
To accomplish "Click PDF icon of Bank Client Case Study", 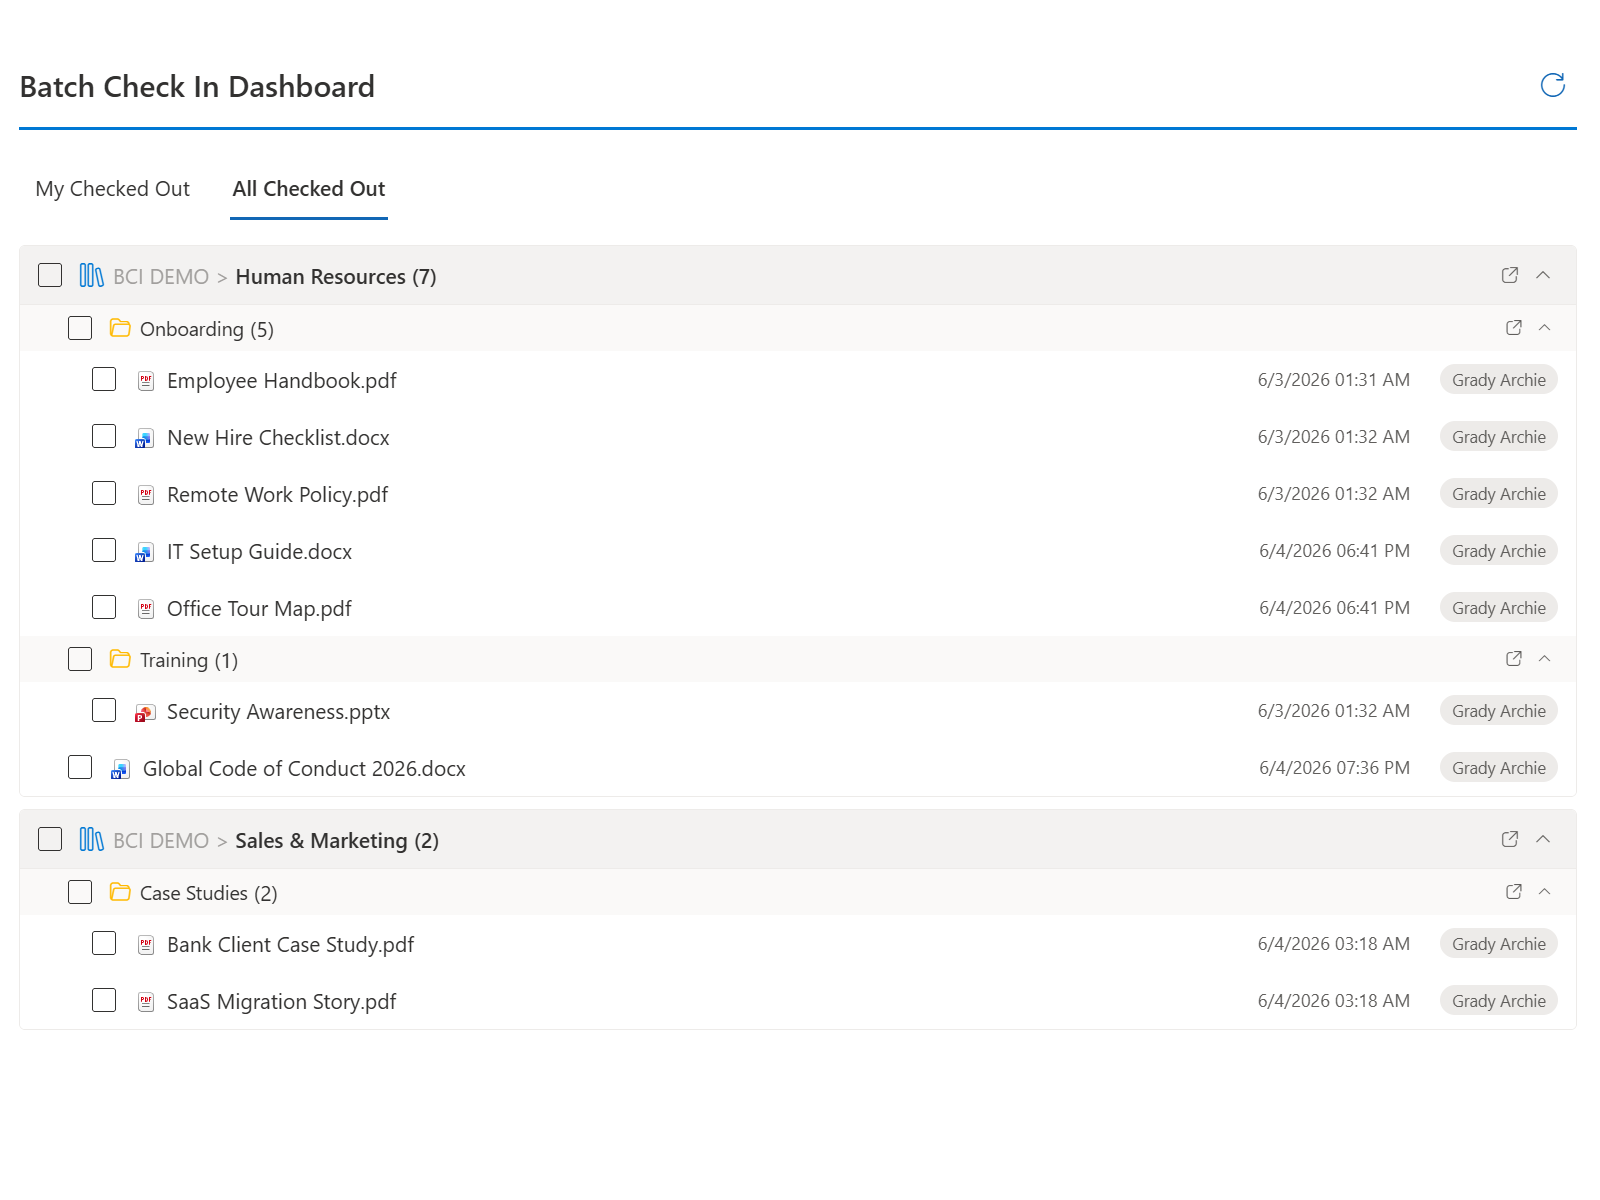I will click(x=146, y=945).
